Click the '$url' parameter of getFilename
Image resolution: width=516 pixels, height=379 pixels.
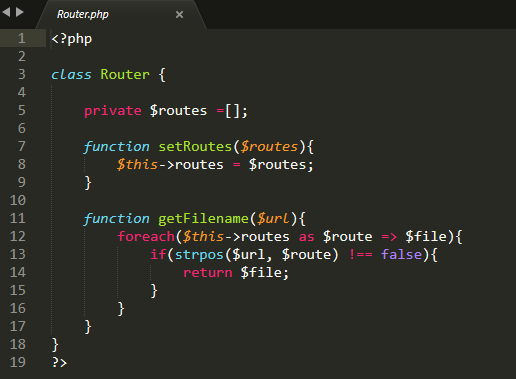273,219
